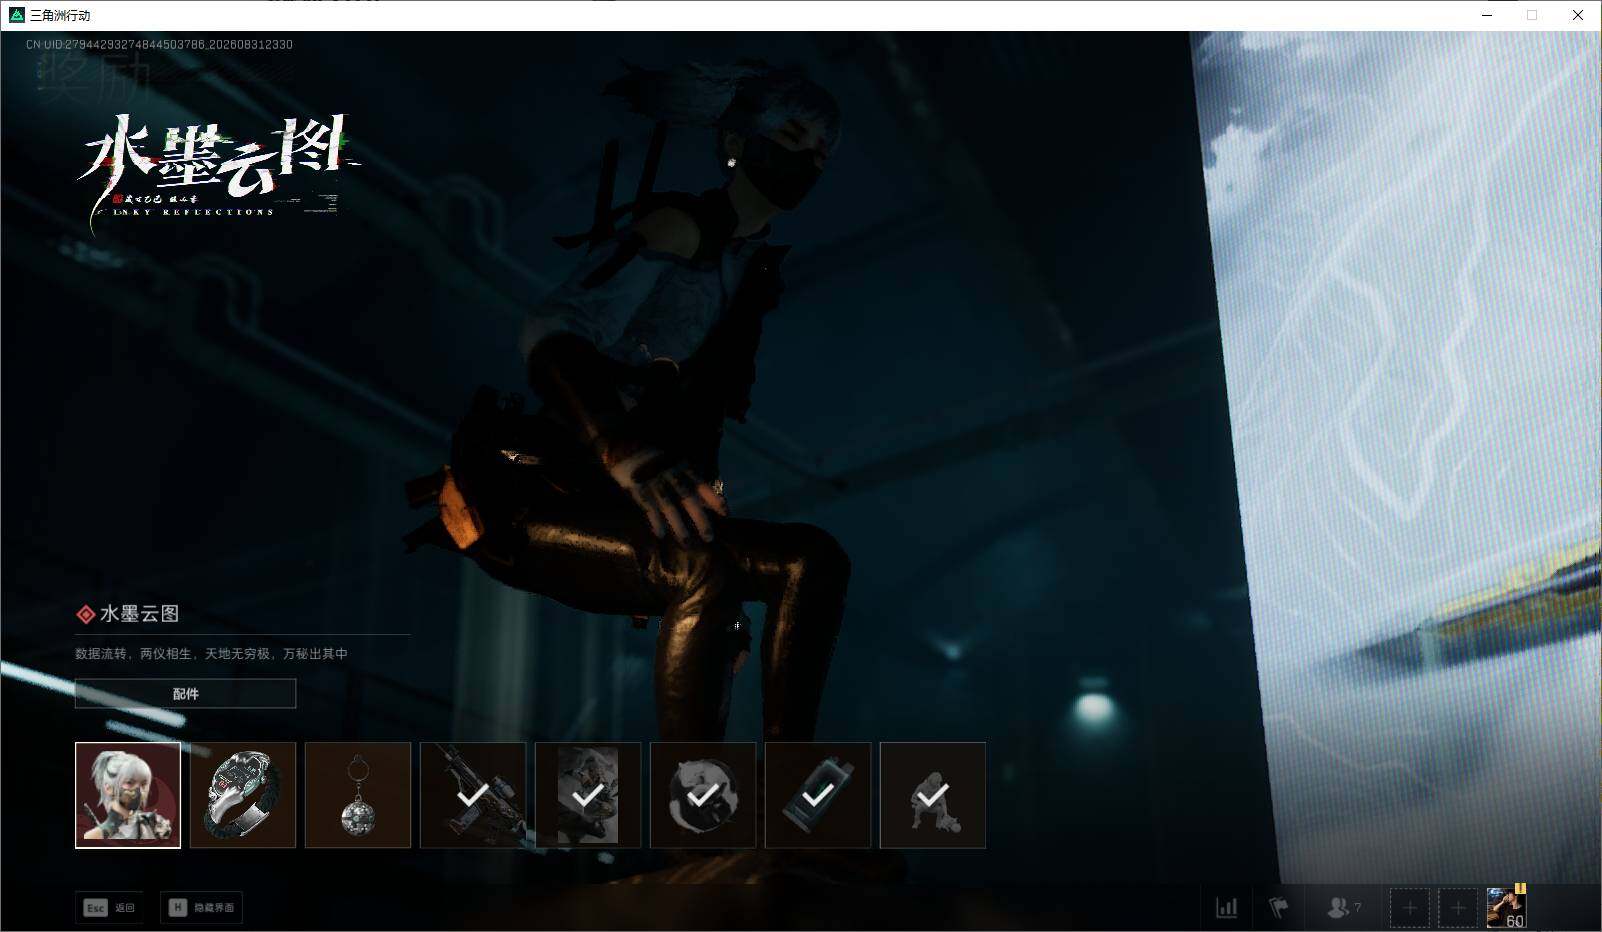This screenshot has height=932, width=1602.
Task: Click the 配件 accessories button
Action: tap(186, 693)
